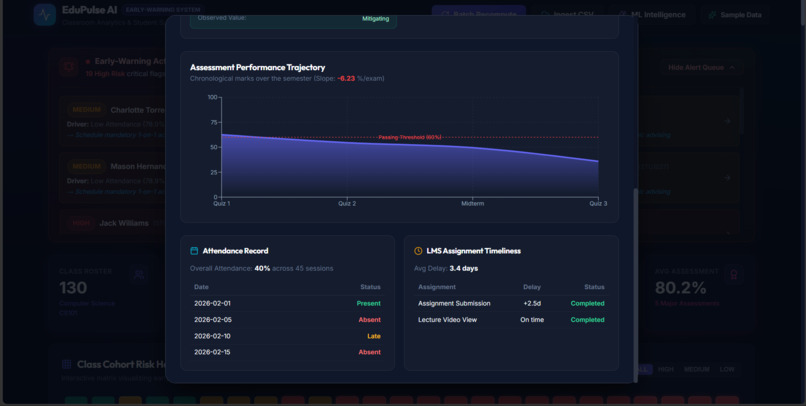Click the calendar icon beside Attendance Record
Viewport: 806px width, 406px height.
coord(194,251)
